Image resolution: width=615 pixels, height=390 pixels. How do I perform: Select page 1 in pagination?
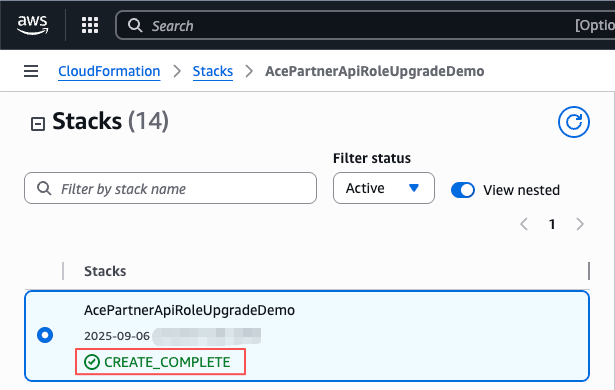coord(552,224)
